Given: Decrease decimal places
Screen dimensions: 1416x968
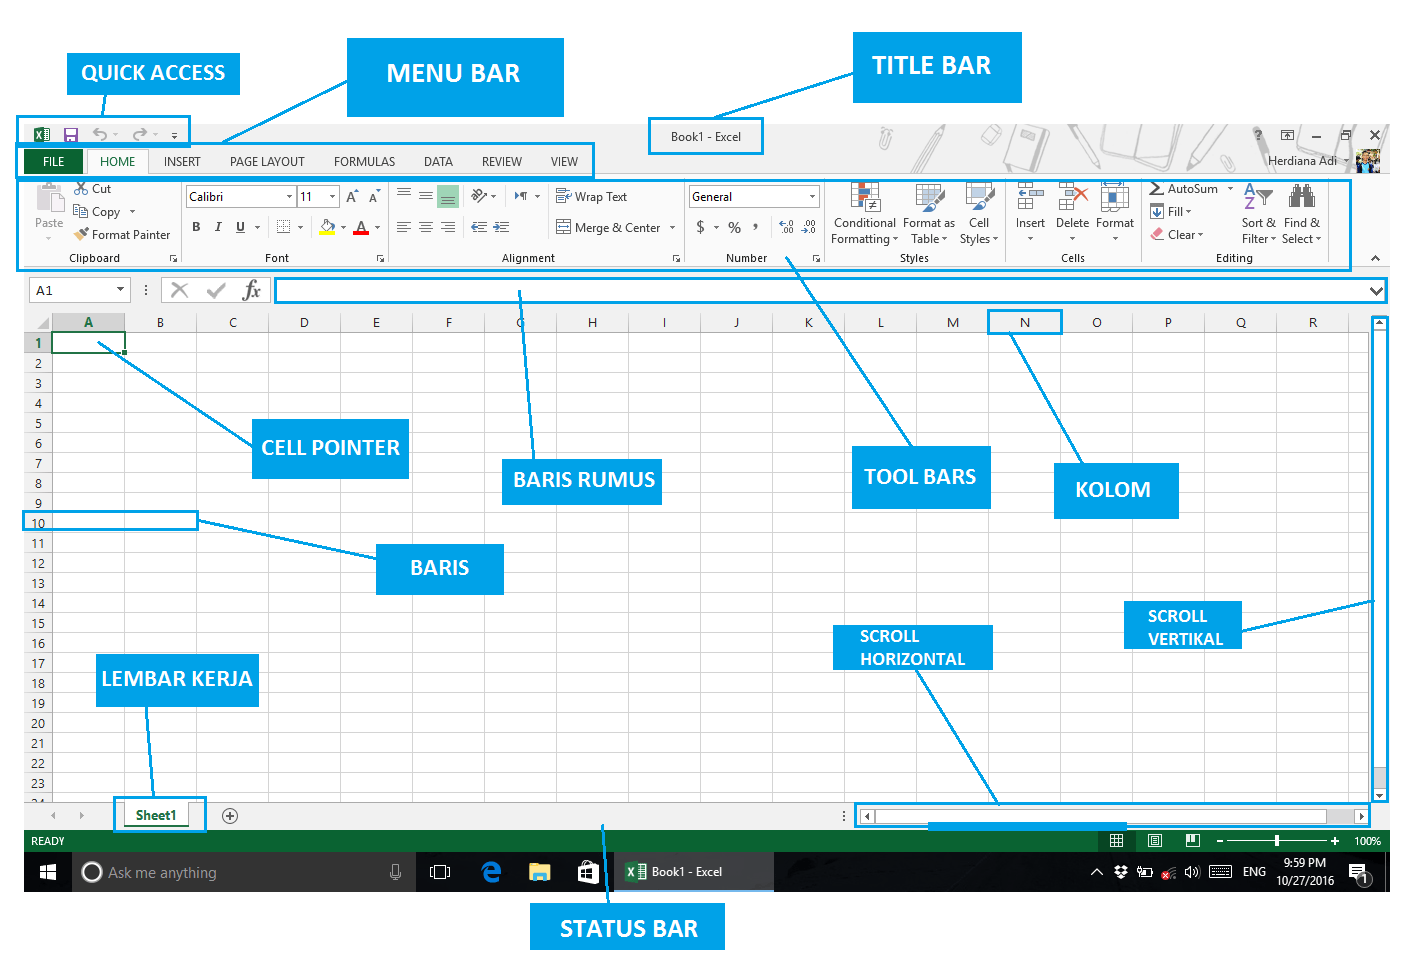Looking at the screenshot, I should [x=809, y=227].
